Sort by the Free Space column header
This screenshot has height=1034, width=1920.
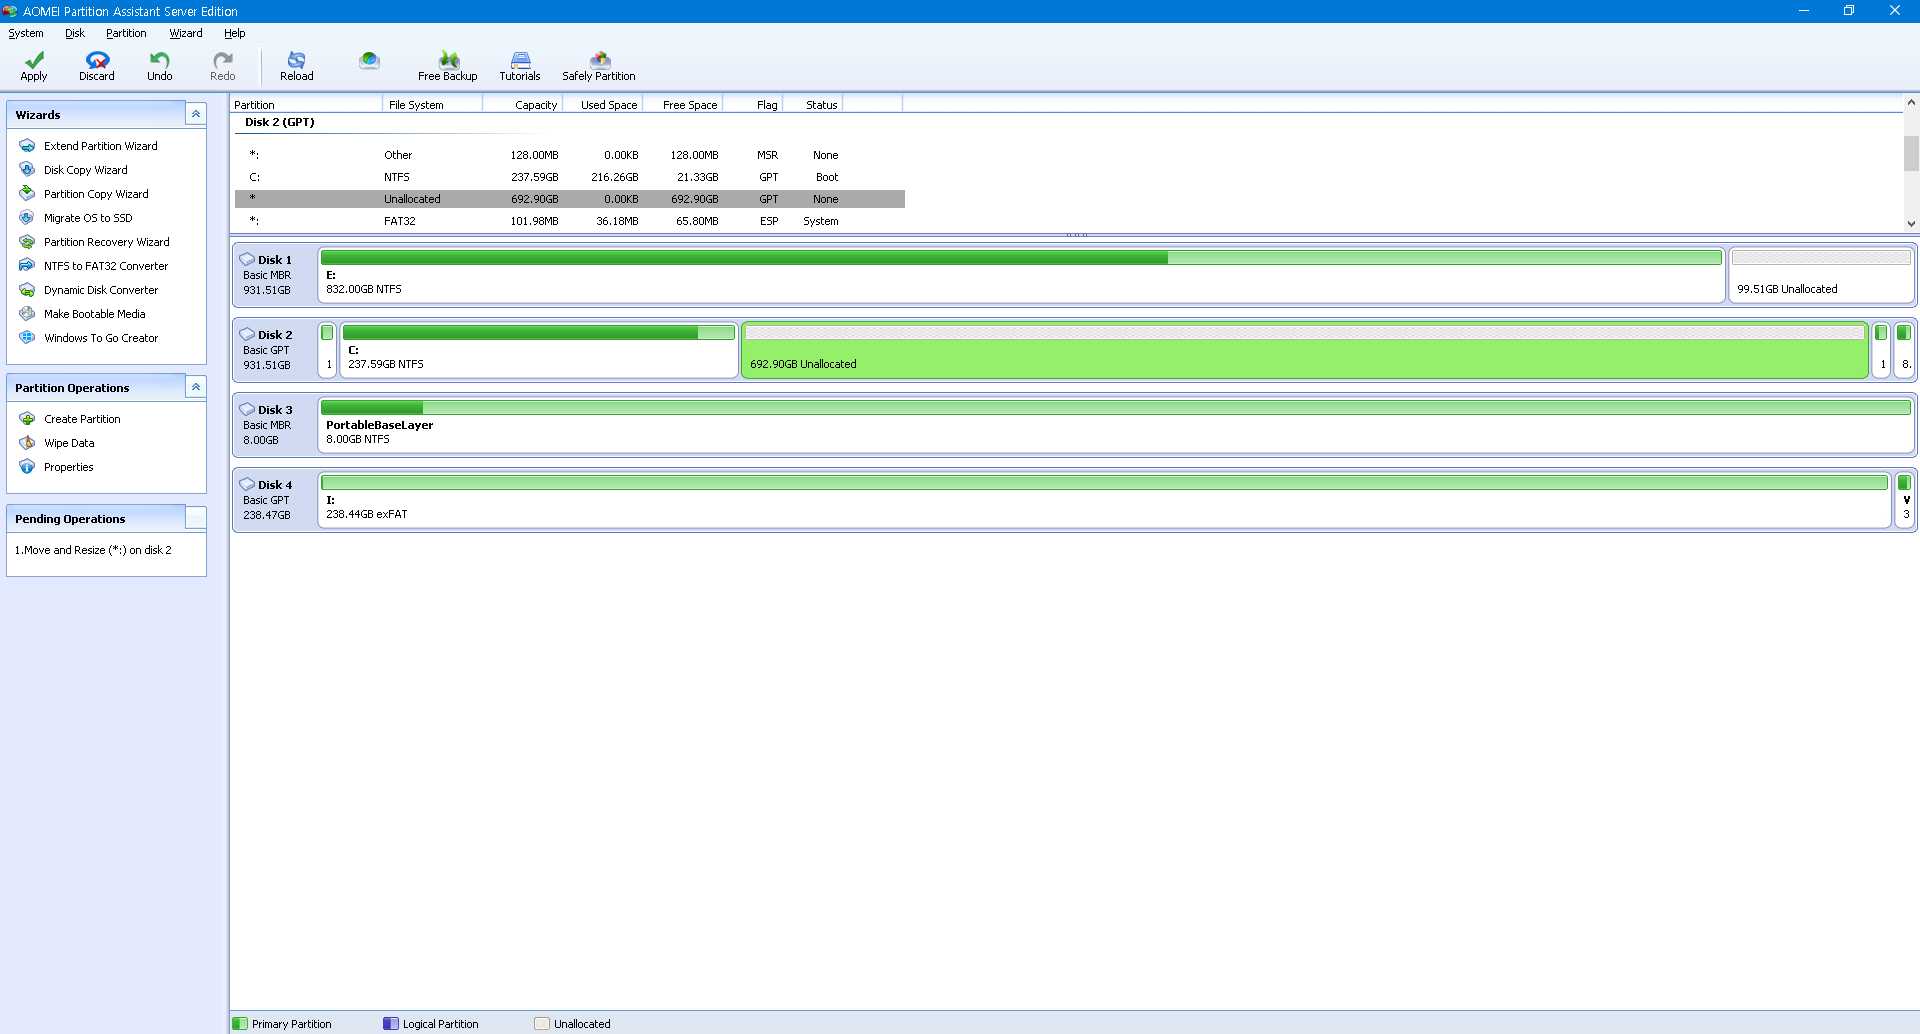(x=682, y=104)
